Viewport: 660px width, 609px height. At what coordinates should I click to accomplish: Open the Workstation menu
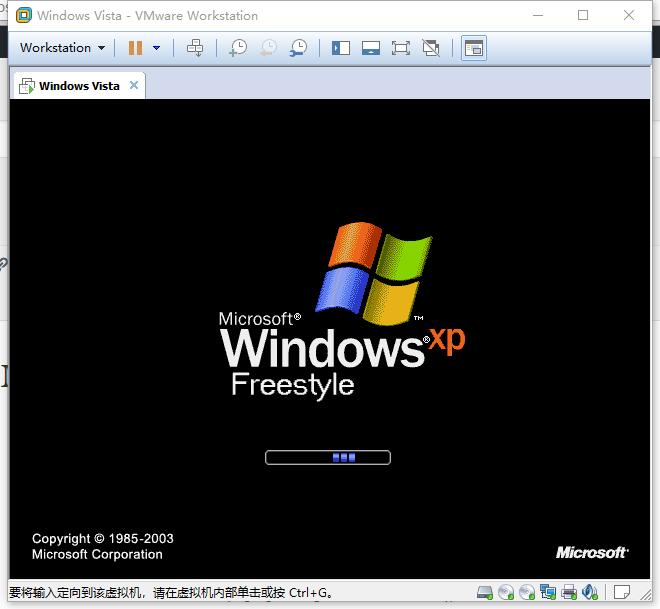click(62, 48)
